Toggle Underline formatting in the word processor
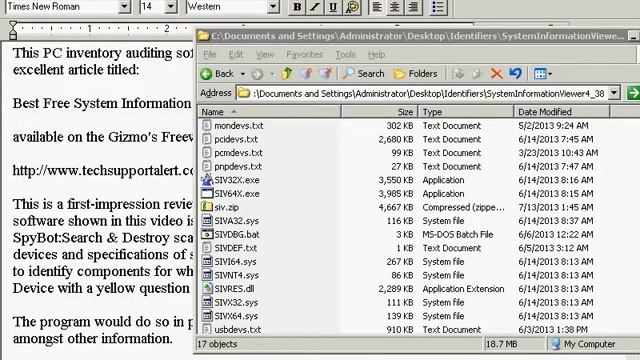The height and width of the screenshot is (360, 640). pyautogui.click(x=333, y=7)
